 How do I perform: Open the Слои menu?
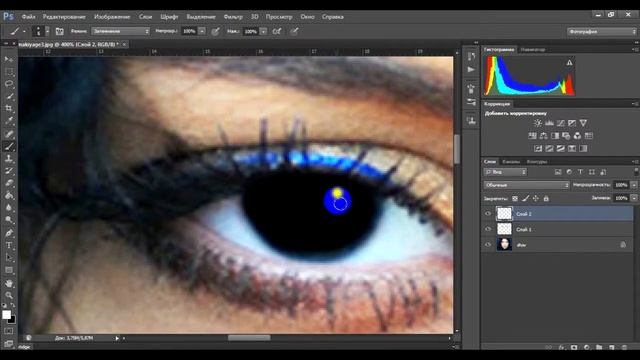[145, 17]
